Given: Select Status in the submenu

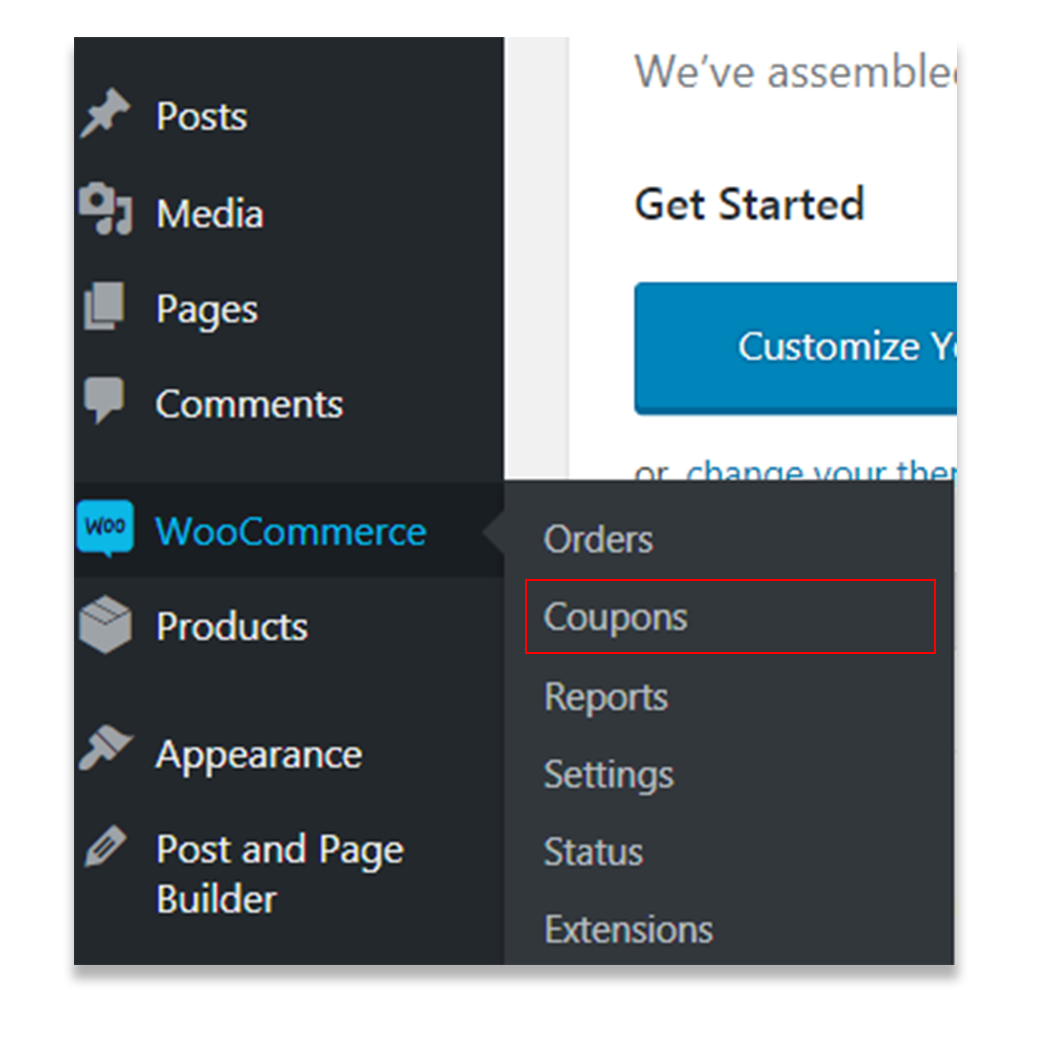Looking at the screenshot, I should pyautogui.click(x=593, y=852).
